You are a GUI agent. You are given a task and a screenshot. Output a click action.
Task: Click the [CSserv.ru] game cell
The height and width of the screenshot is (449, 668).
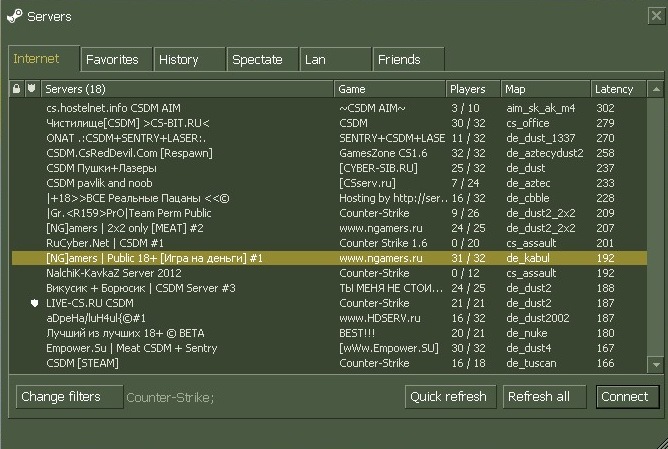click(367, 183)
